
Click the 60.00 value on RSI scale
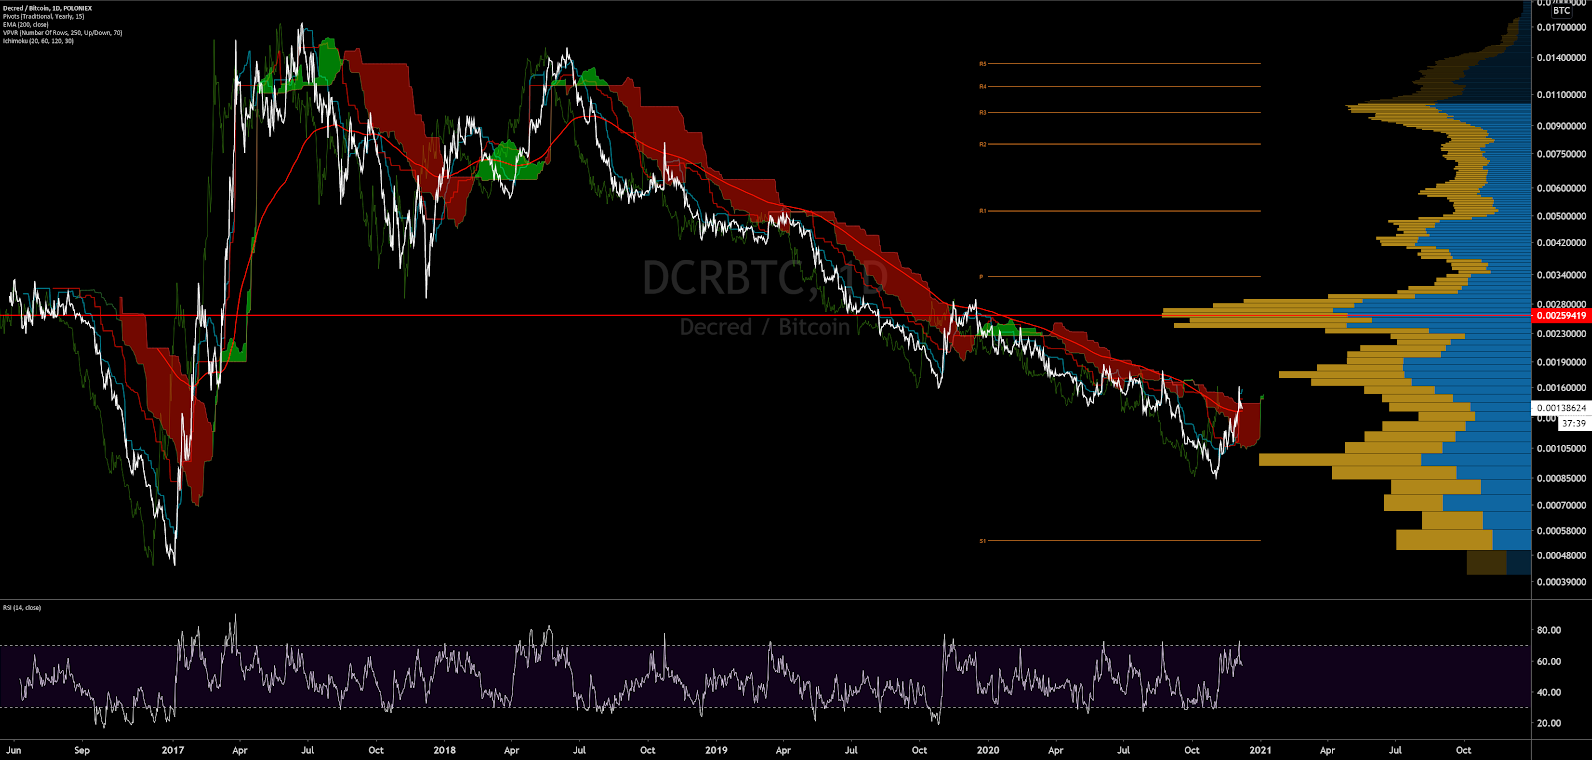tap(1549, 661)
